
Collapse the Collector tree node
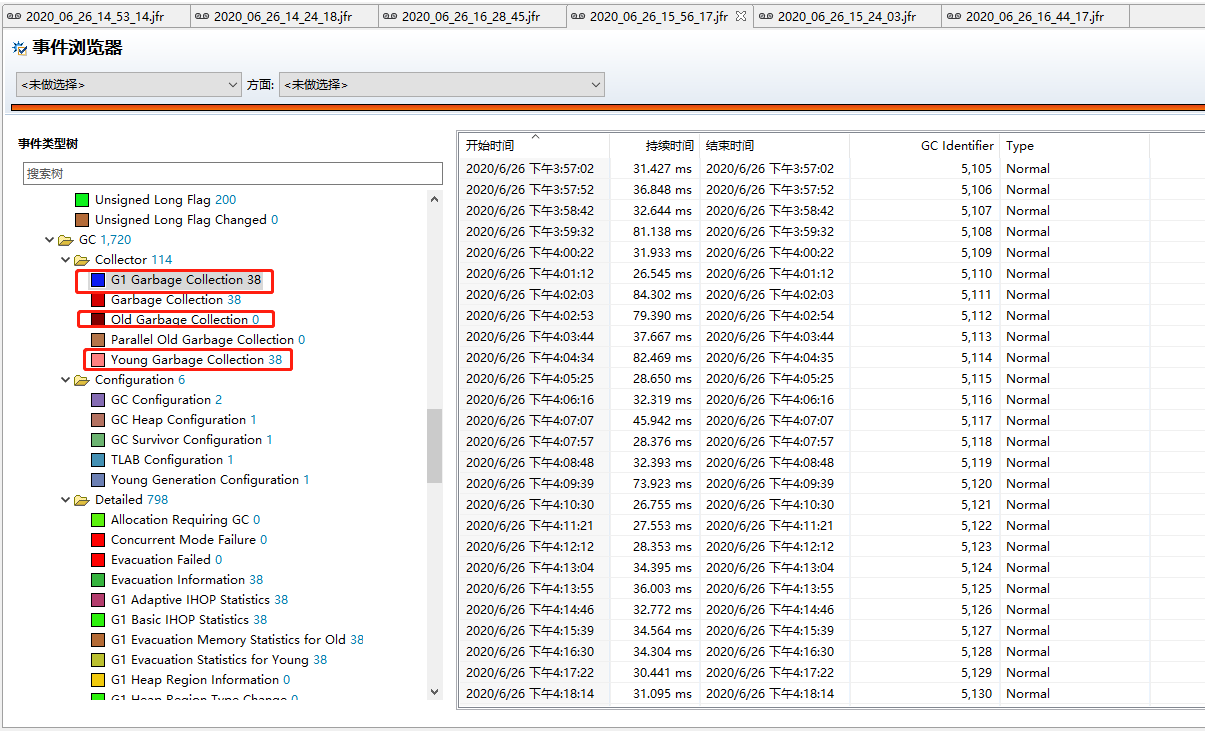click(x=66, y=260)
